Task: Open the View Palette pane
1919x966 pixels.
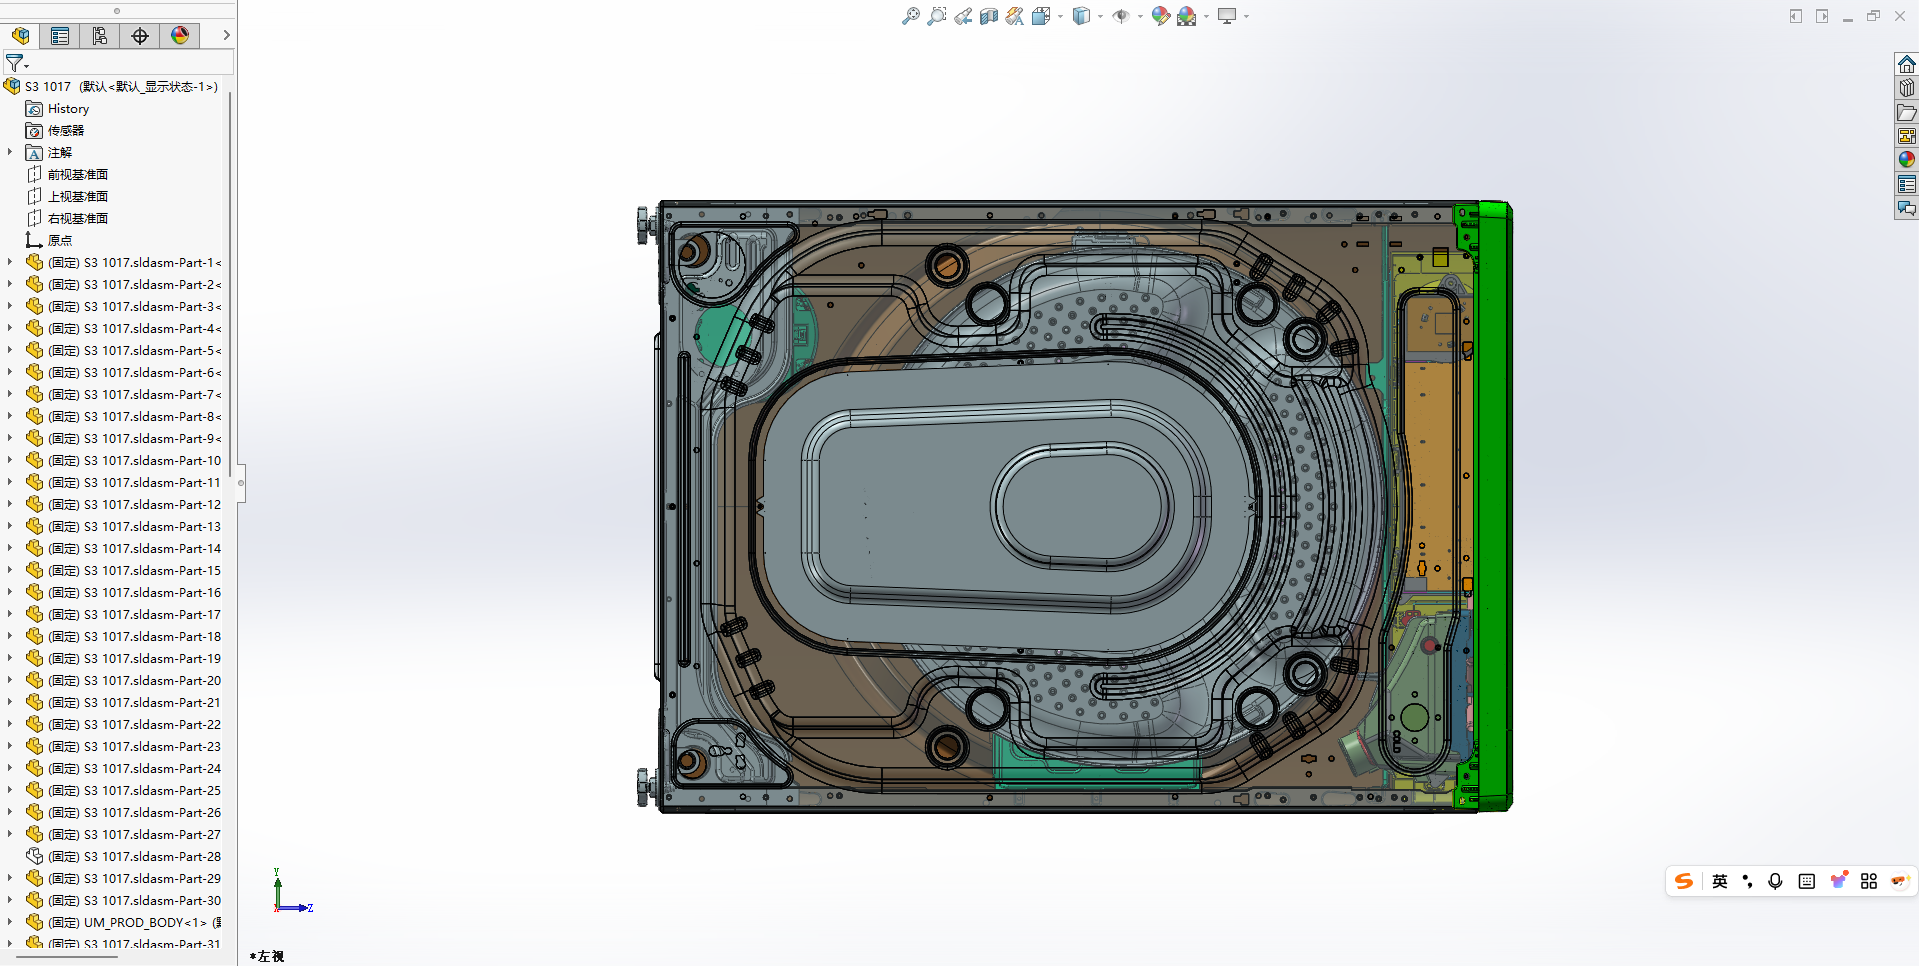Action: point(1906,136)
